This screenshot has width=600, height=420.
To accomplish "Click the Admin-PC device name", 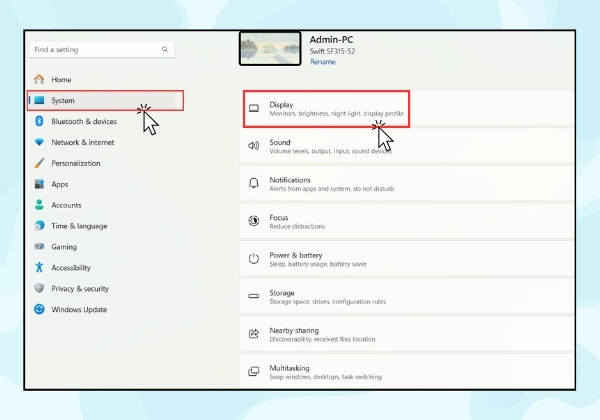I will point(331,39).
